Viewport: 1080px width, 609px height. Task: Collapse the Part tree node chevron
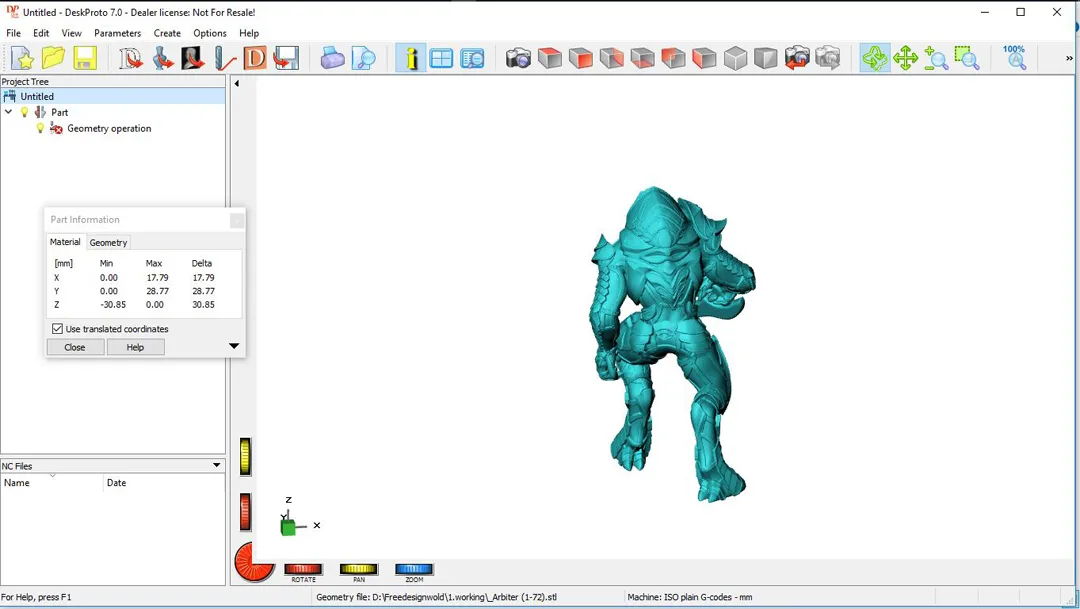pos(8,112)
